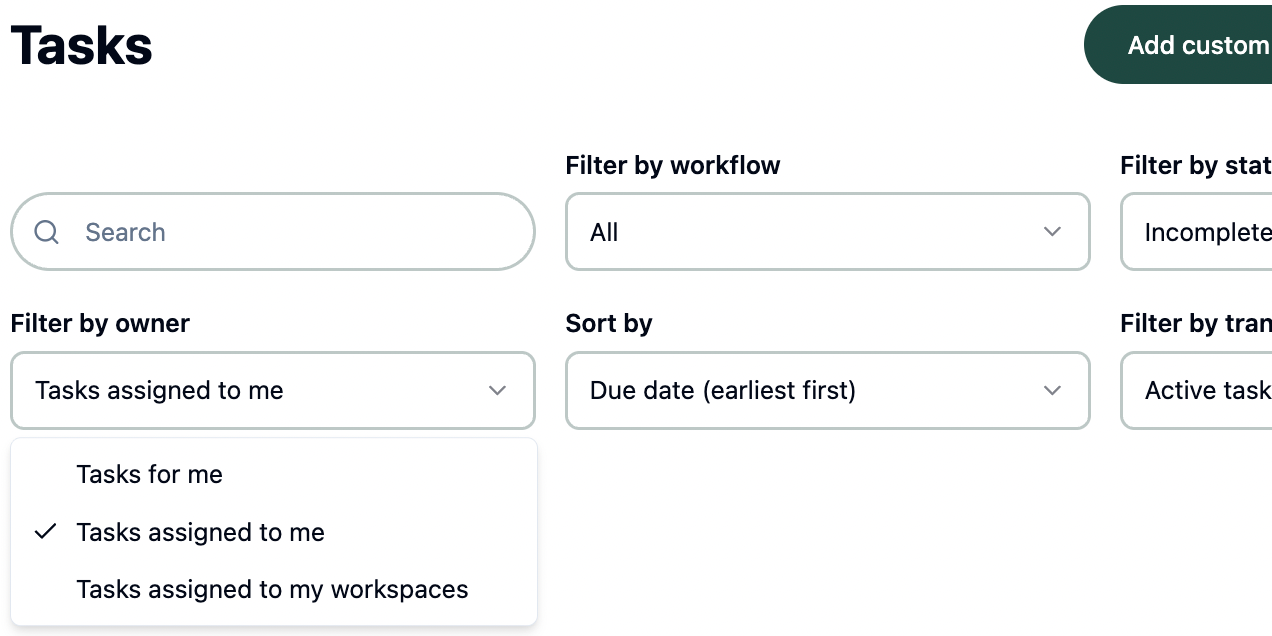1272x636 pixels.
Task: Click the Filter by owner label
Action: click(100, 323)
